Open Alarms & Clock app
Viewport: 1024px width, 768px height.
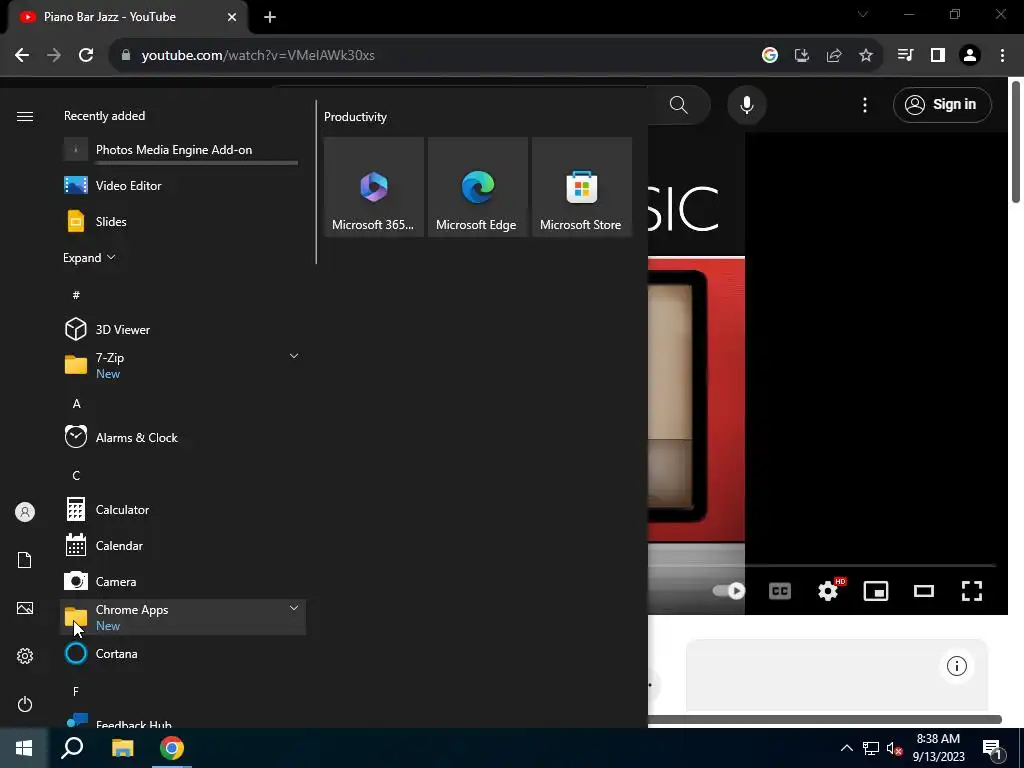(x=183, y=438)
